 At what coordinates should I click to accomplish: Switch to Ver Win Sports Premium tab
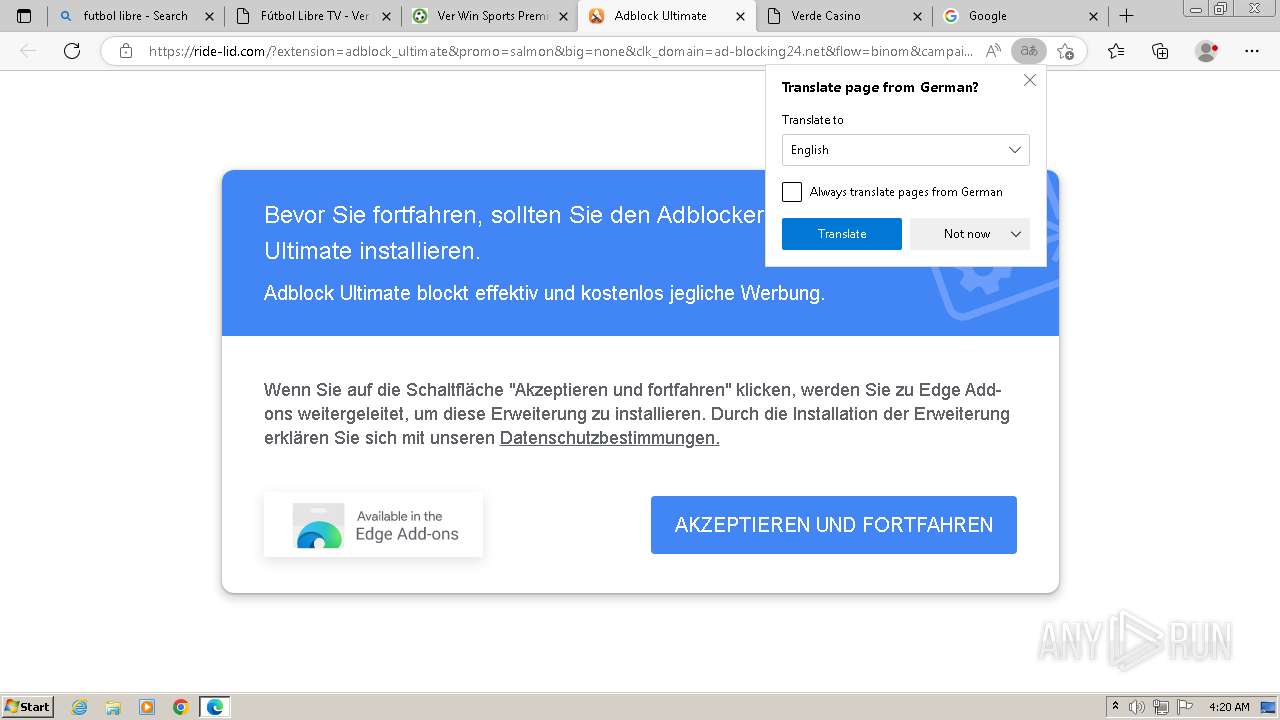pos(490,16)
